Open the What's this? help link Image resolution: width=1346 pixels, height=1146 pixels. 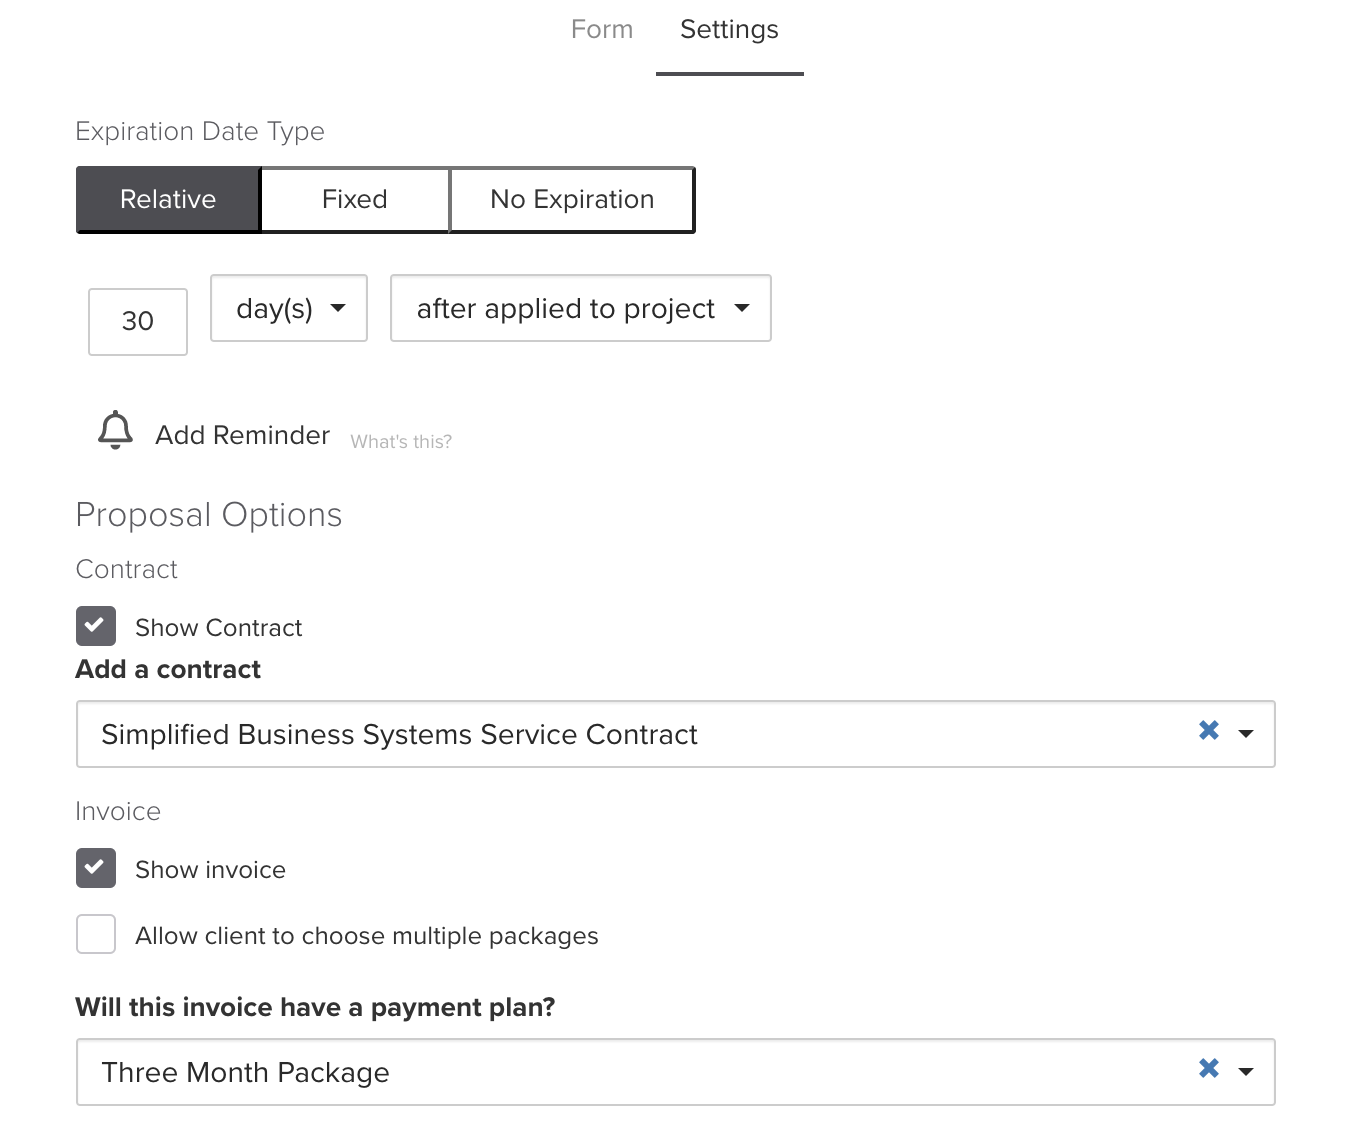(x=401, y=442)
